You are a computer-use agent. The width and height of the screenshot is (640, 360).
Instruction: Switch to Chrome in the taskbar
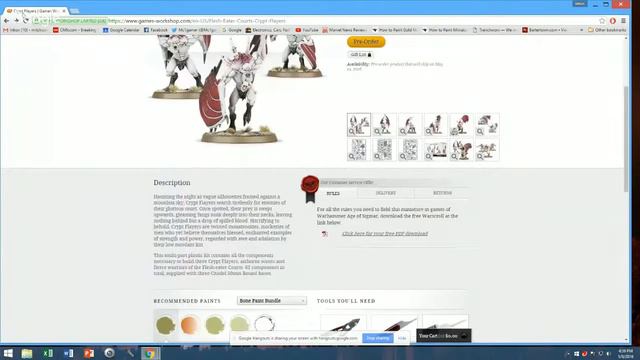point(150,353)
